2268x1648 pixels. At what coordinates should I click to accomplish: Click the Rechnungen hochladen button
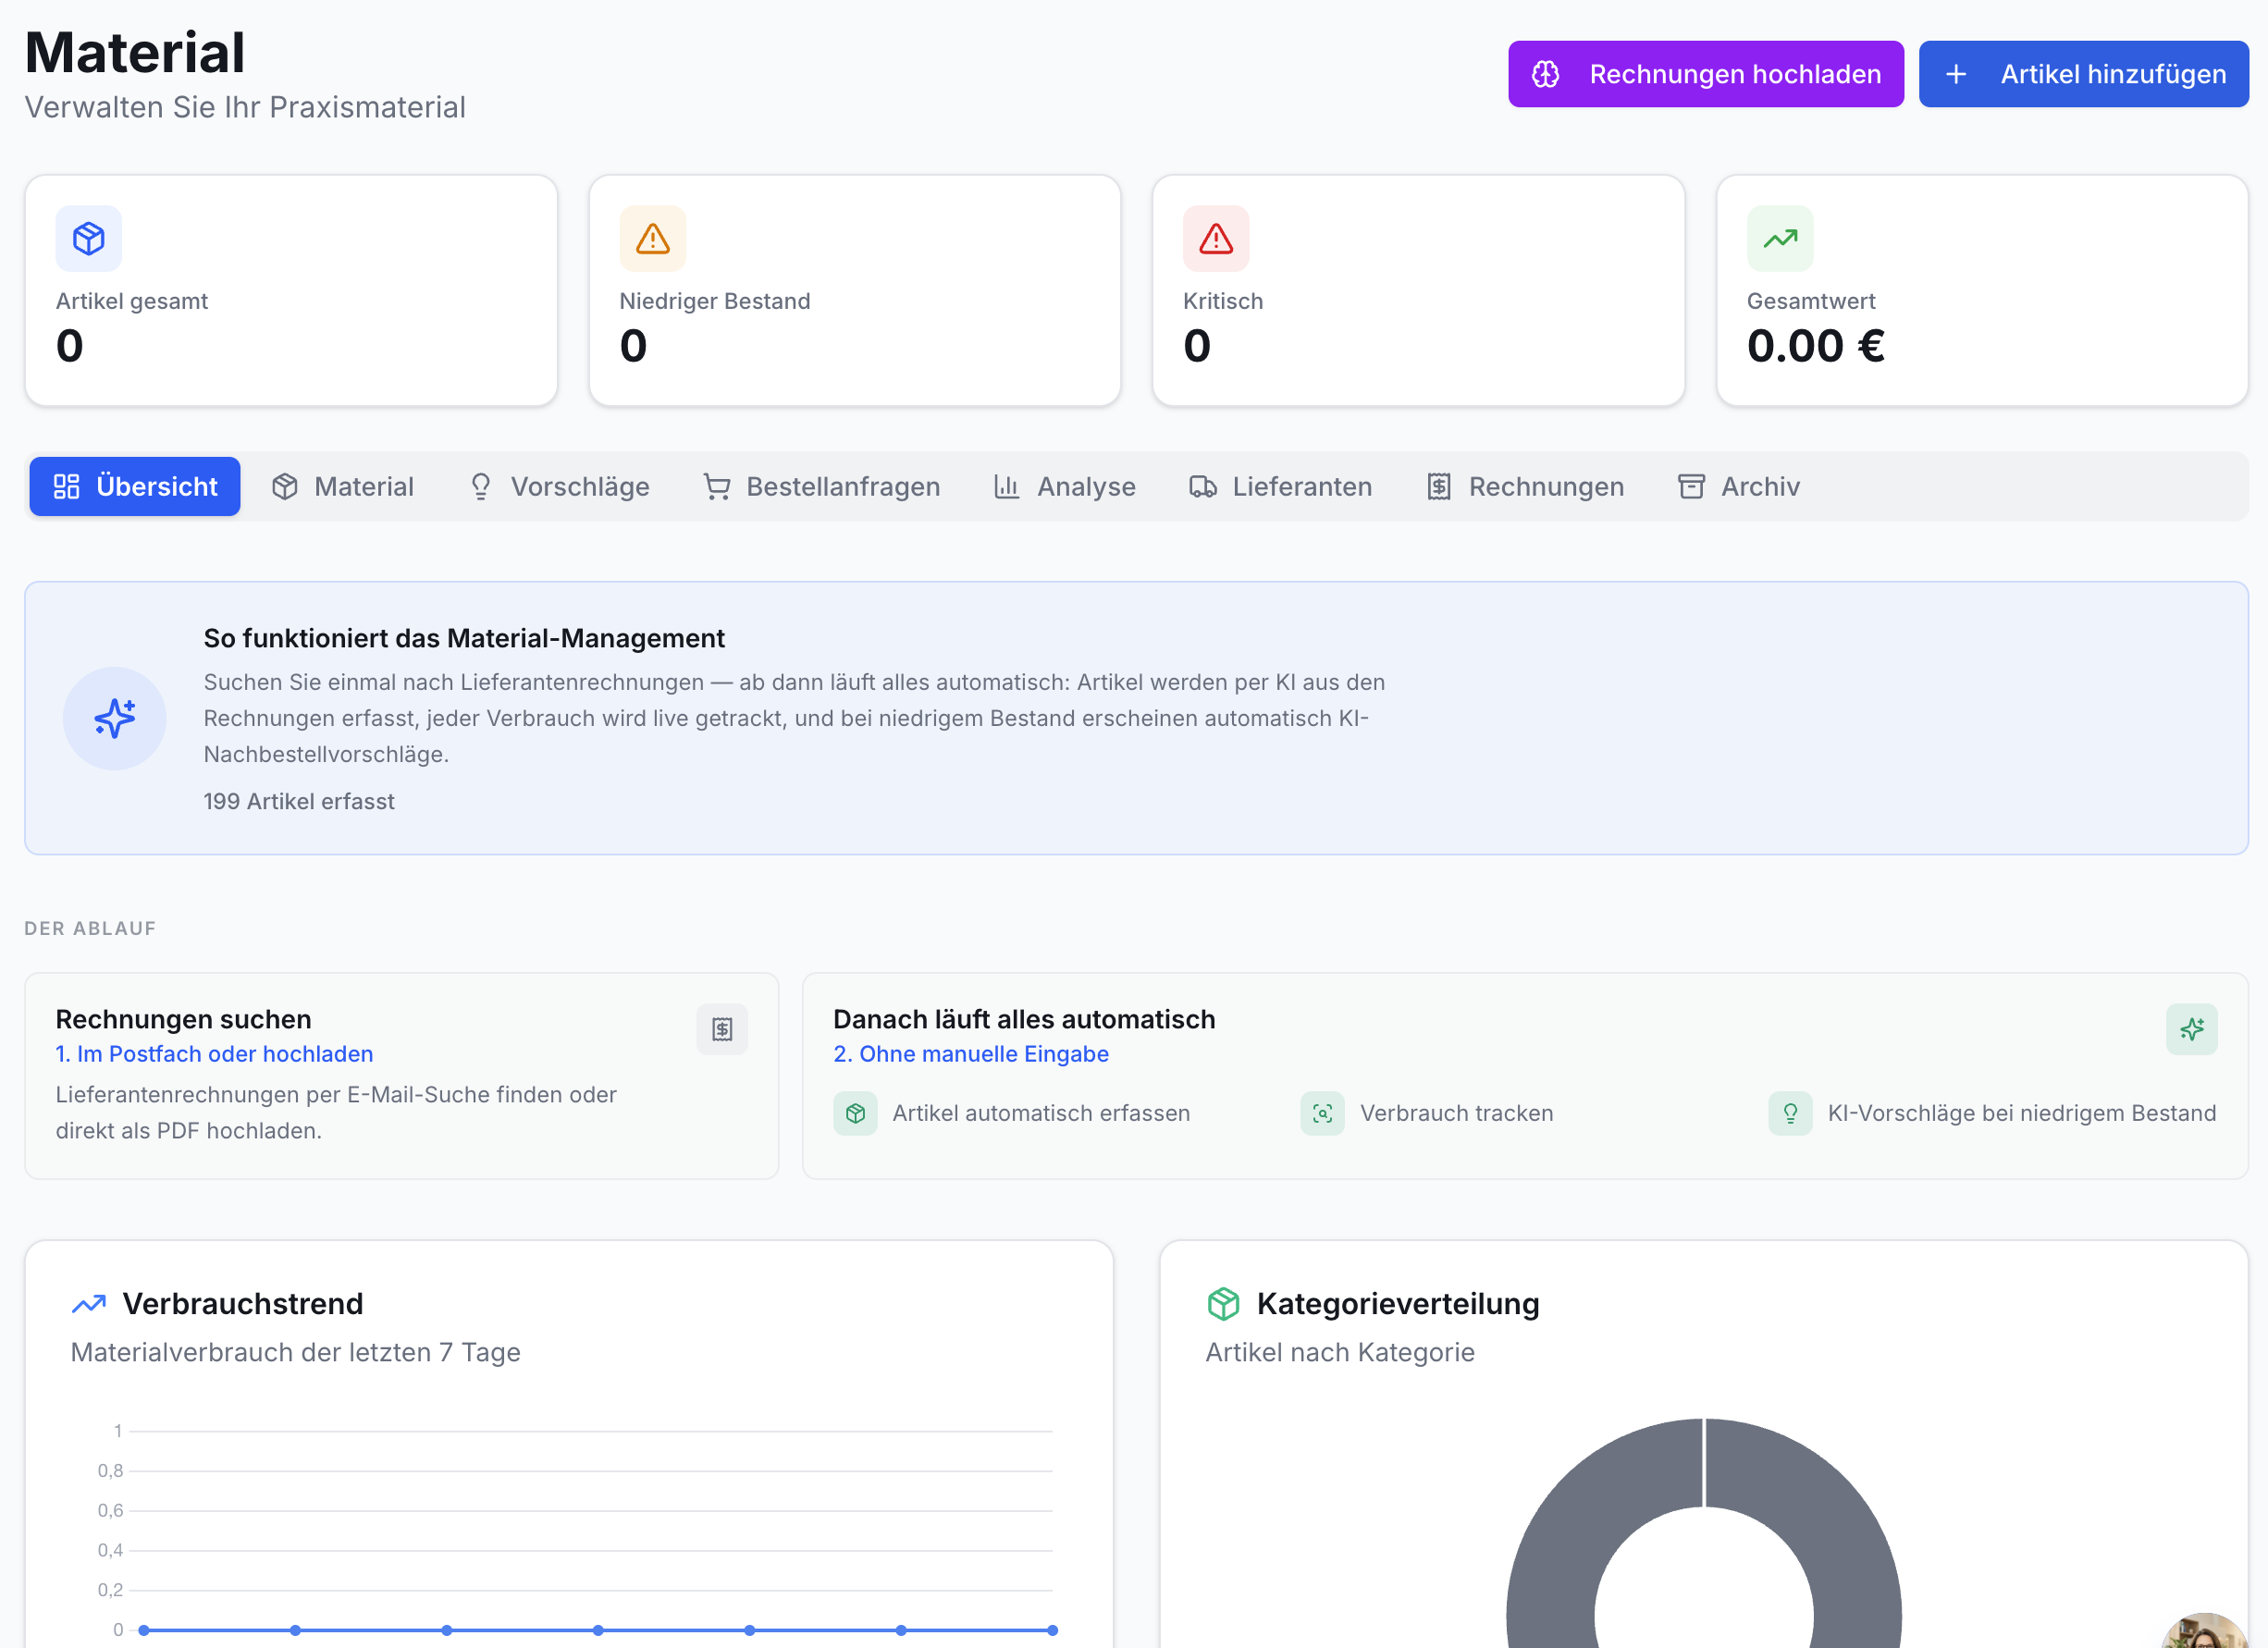click(1705, 74)
